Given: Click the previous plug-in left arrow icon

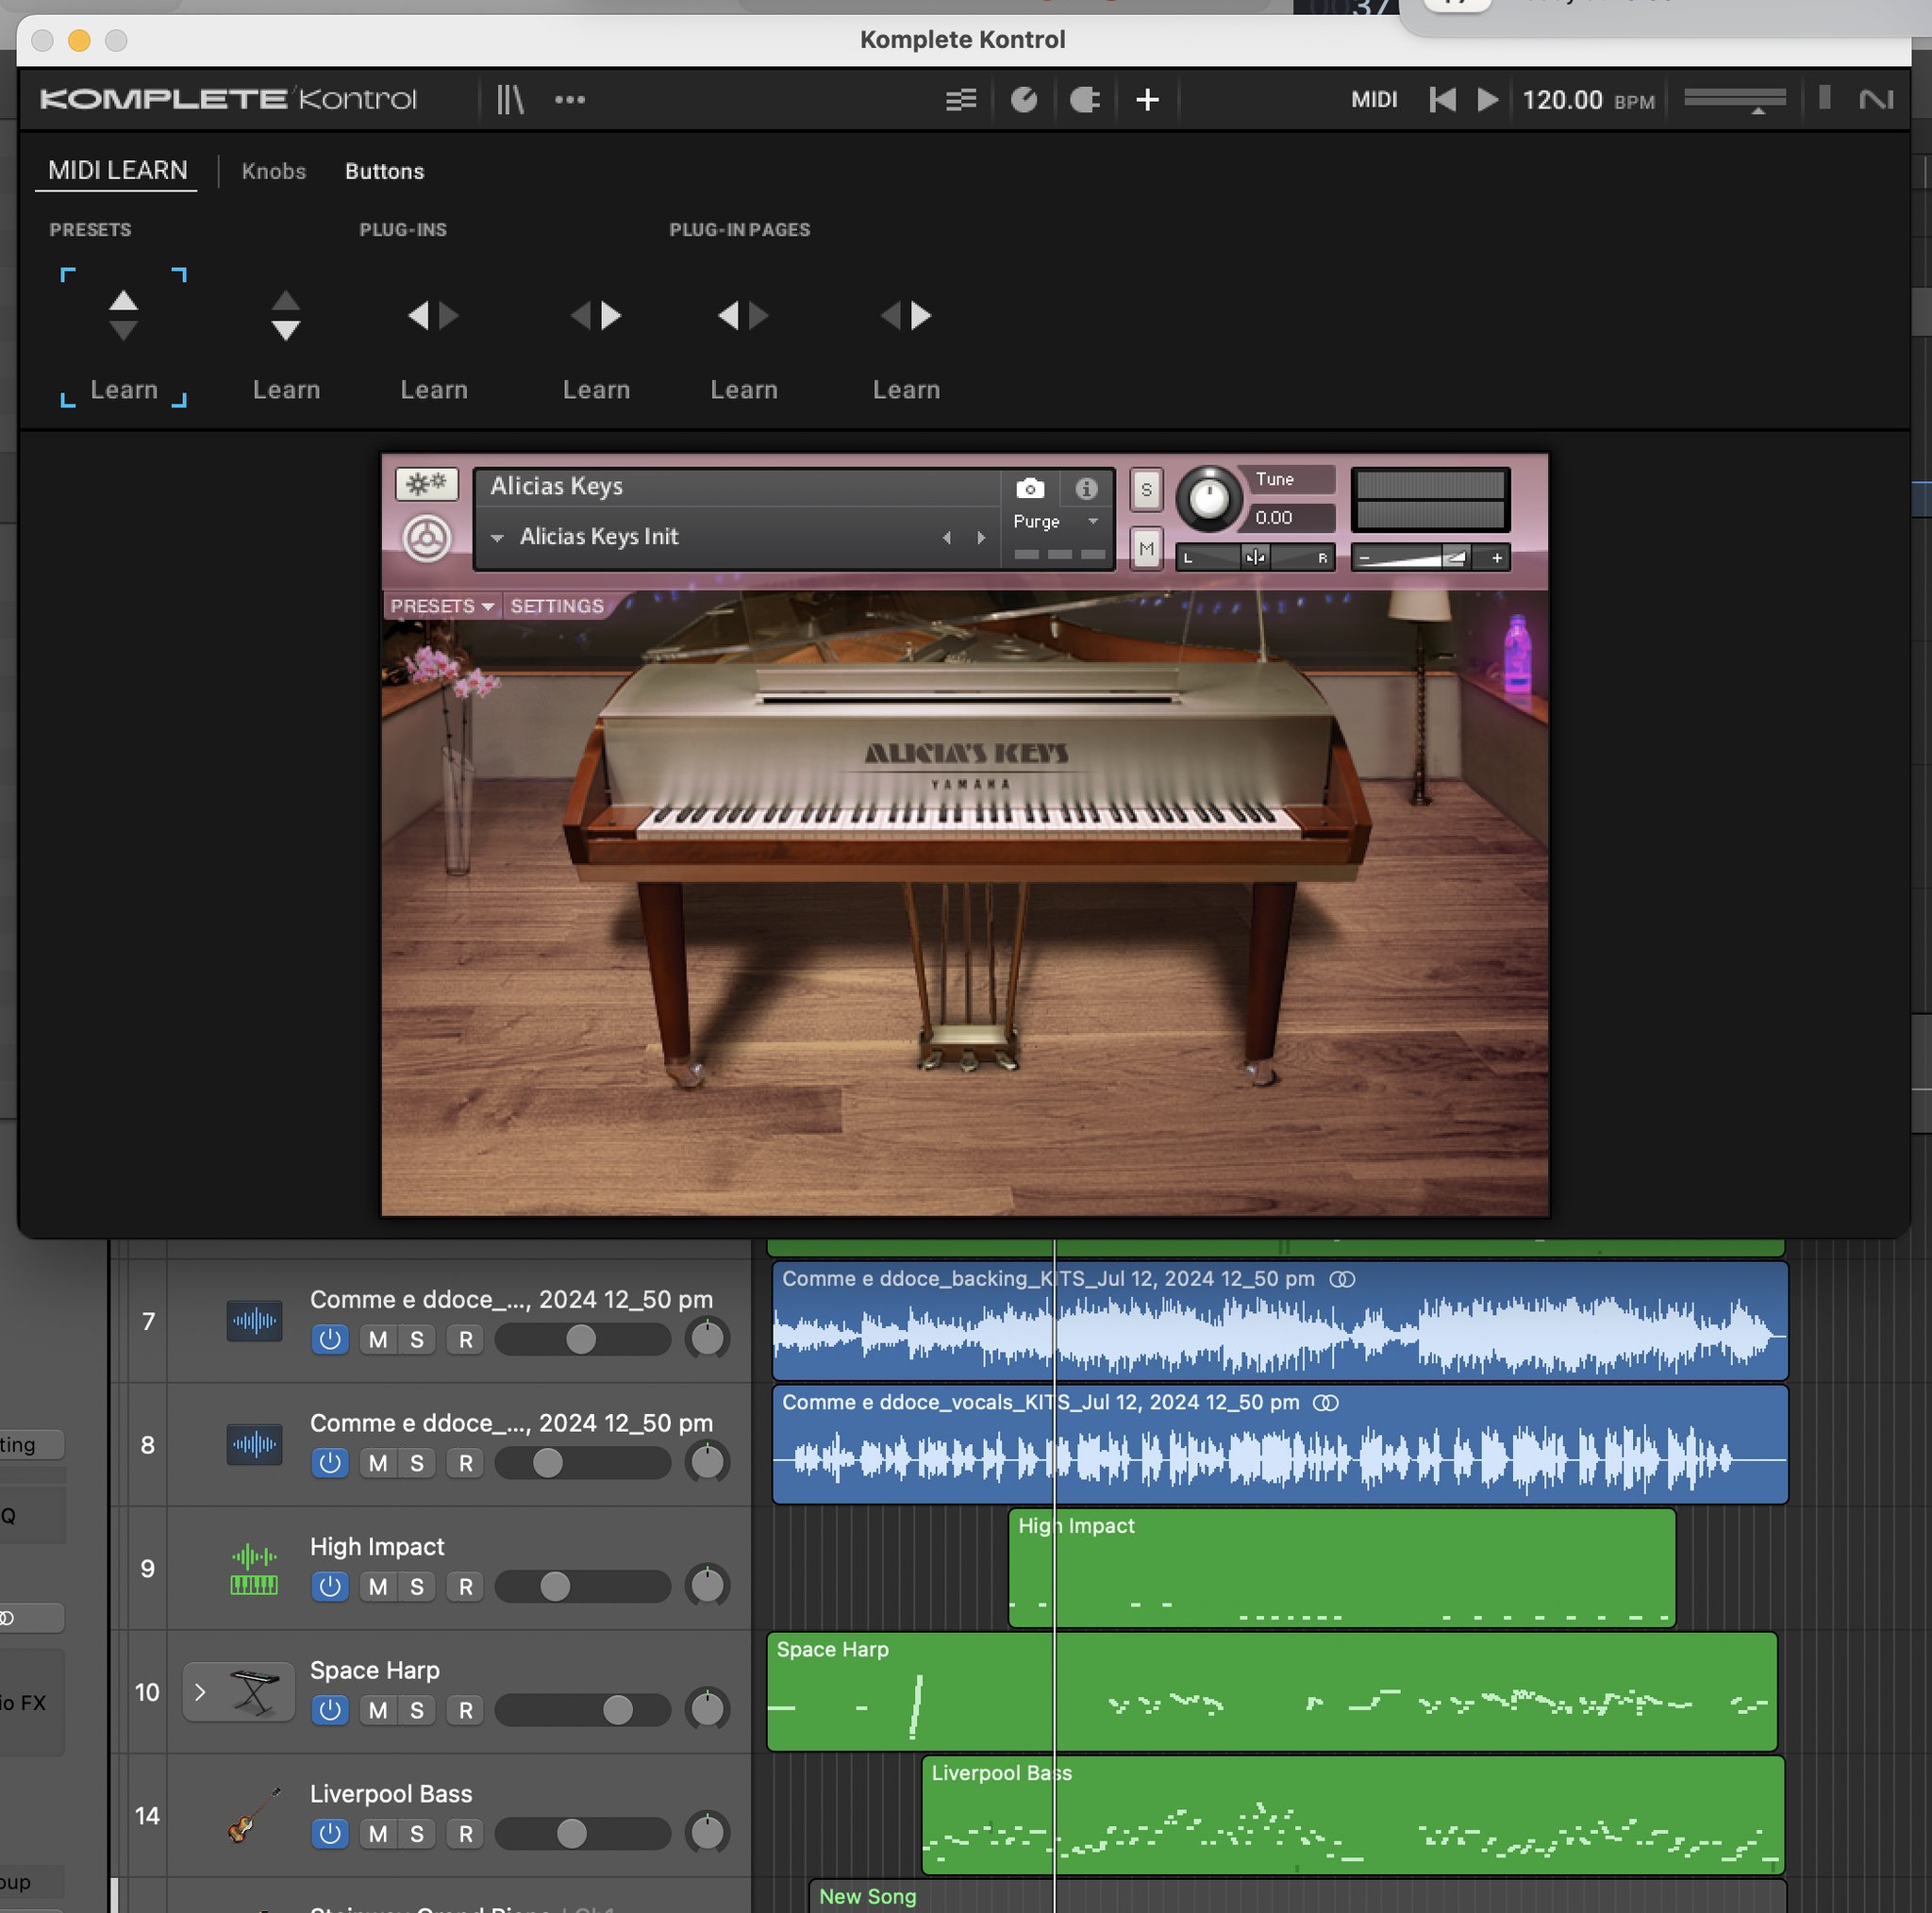Looking at the screenshot, I should 418,316.
